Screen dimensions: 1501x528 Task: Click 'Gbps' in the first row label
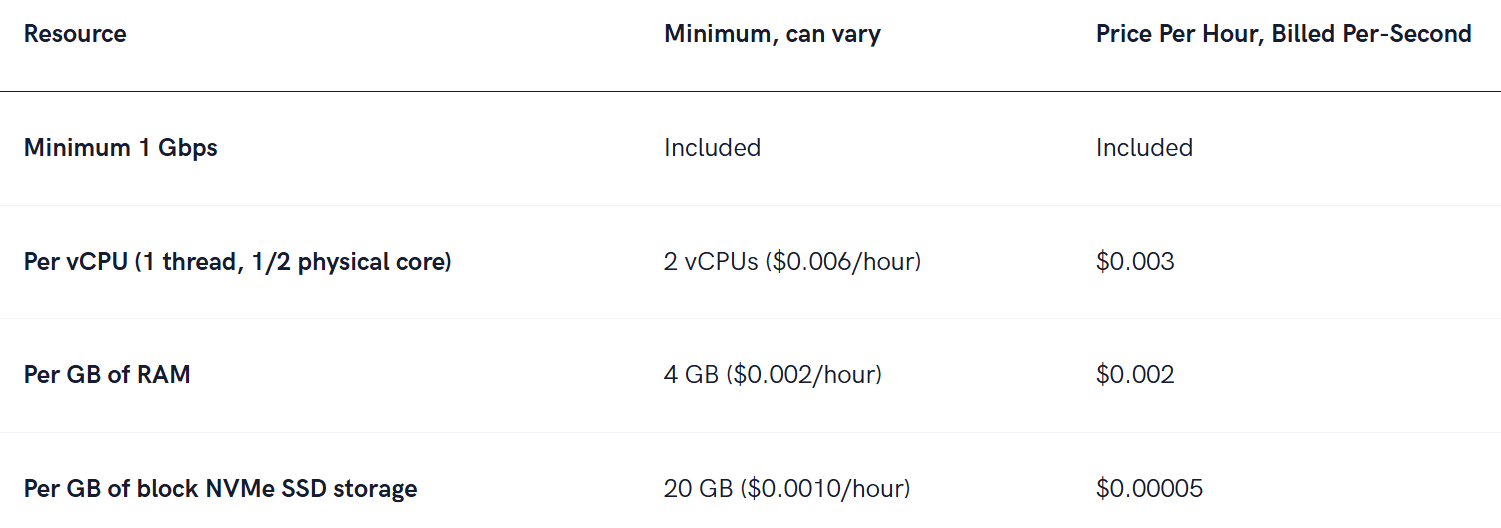tap(187, 148)
